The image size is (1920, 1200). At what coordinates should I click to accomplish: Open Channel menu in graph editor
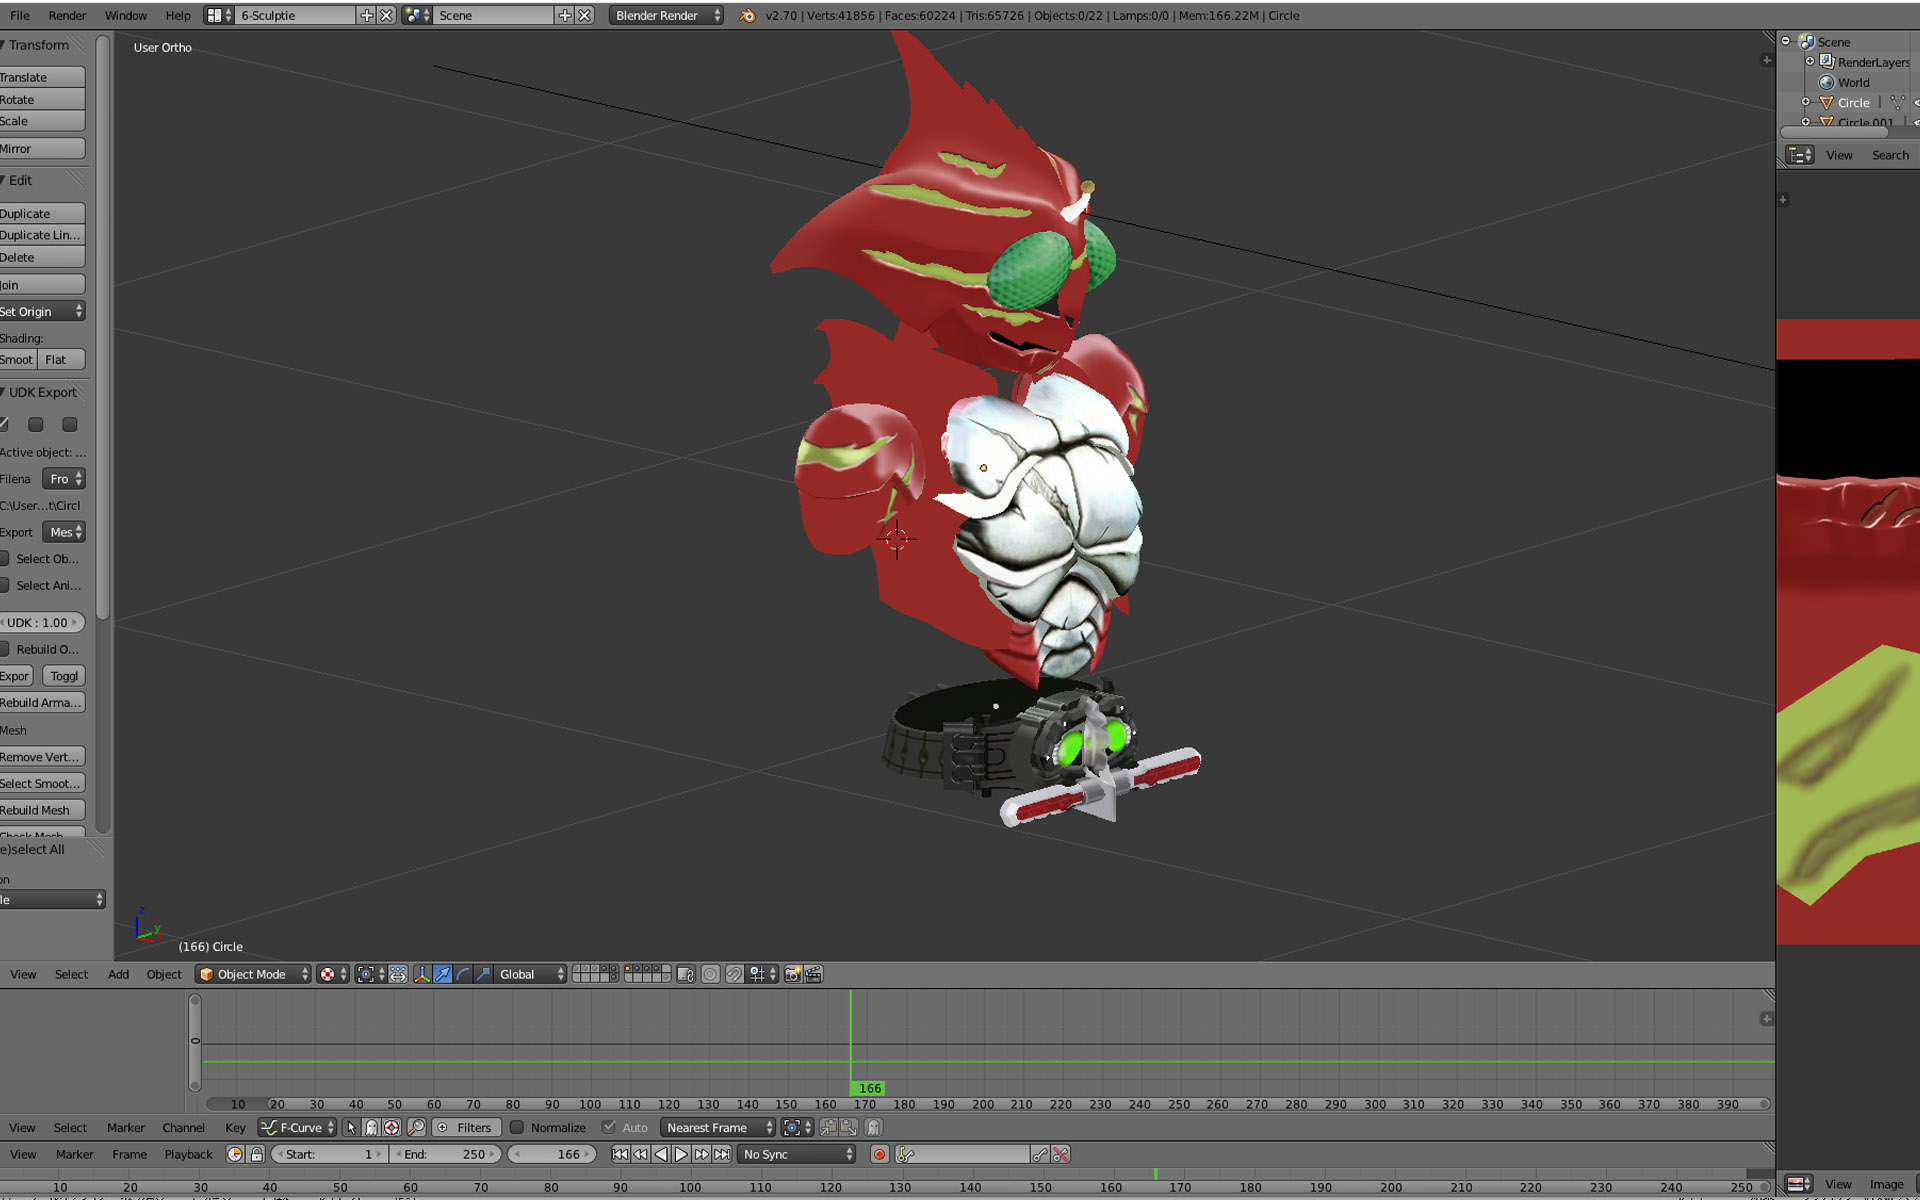183,1127
